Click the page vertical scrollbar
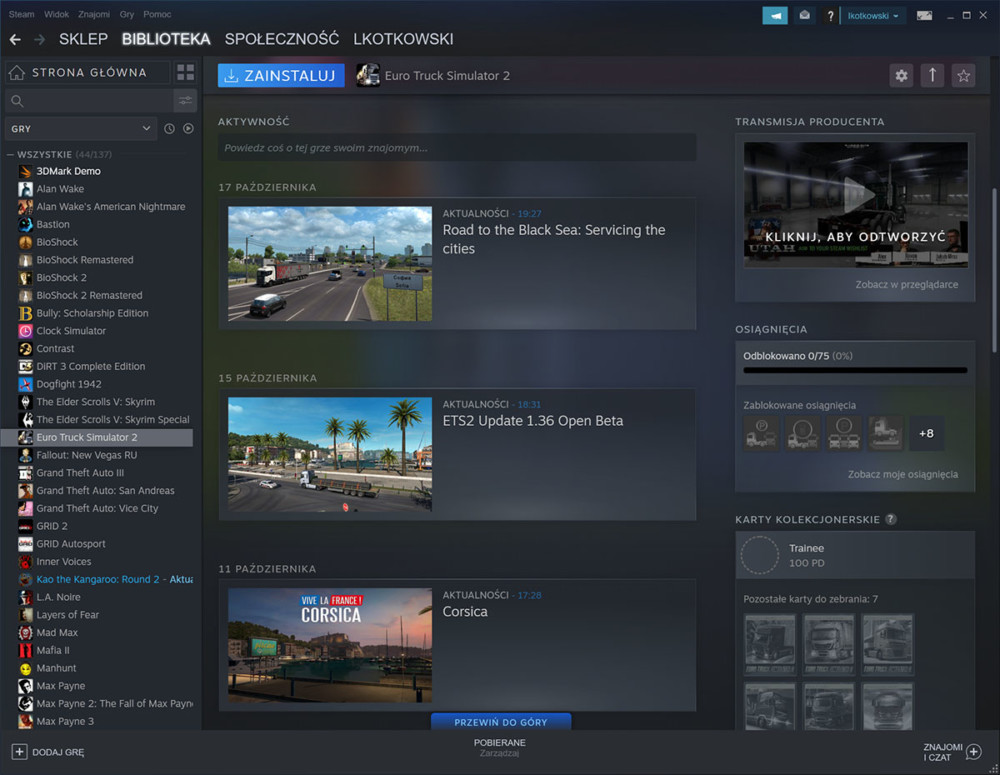 [994, 270]
